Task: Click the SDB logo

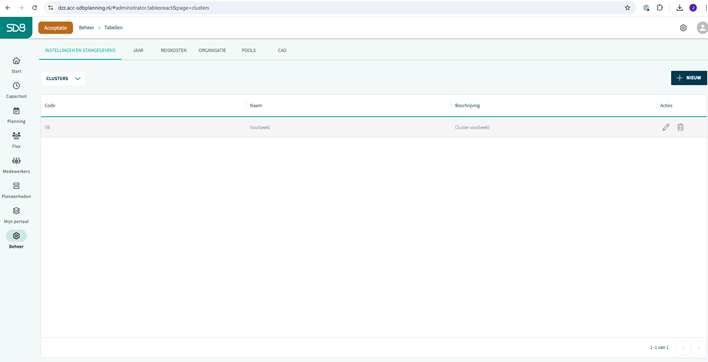Action: coord(16,28)
